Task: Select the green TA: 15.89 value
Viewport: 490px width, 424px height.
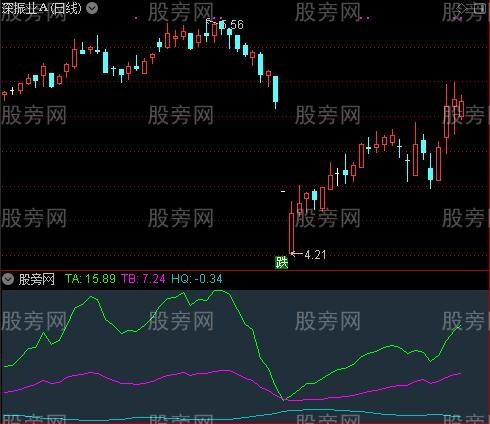Action: click(x=90, y=279)
